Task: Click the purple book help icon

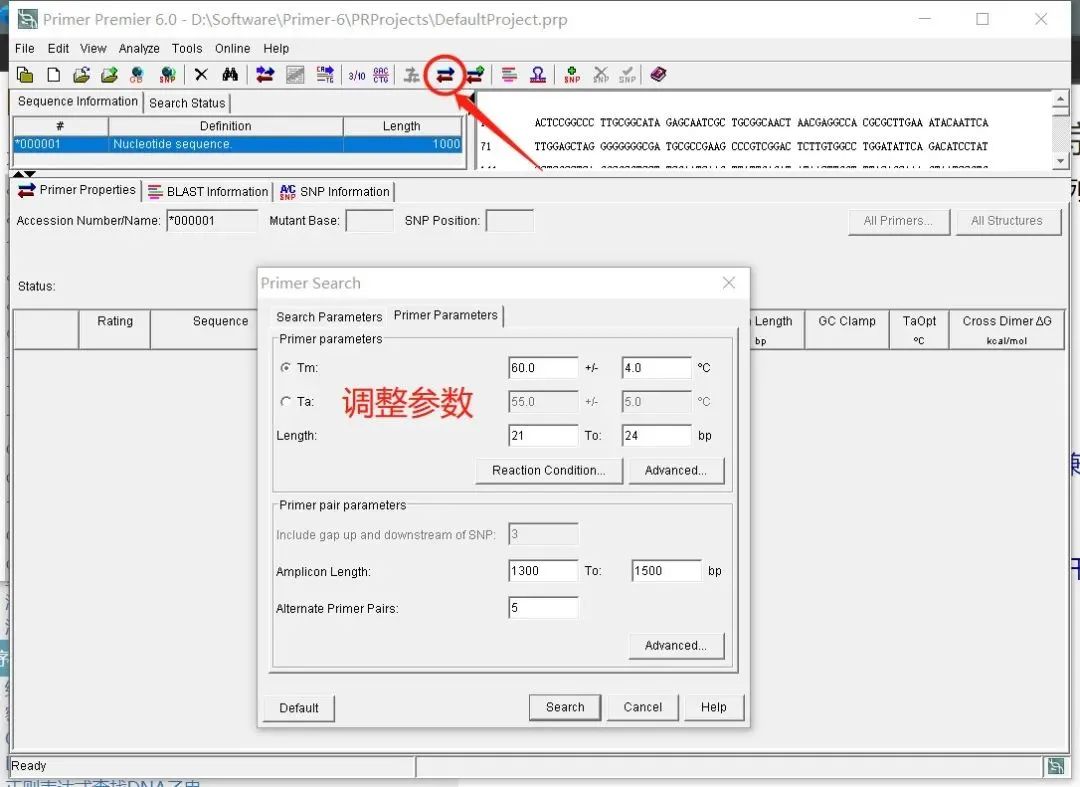Action: point(658,74)
